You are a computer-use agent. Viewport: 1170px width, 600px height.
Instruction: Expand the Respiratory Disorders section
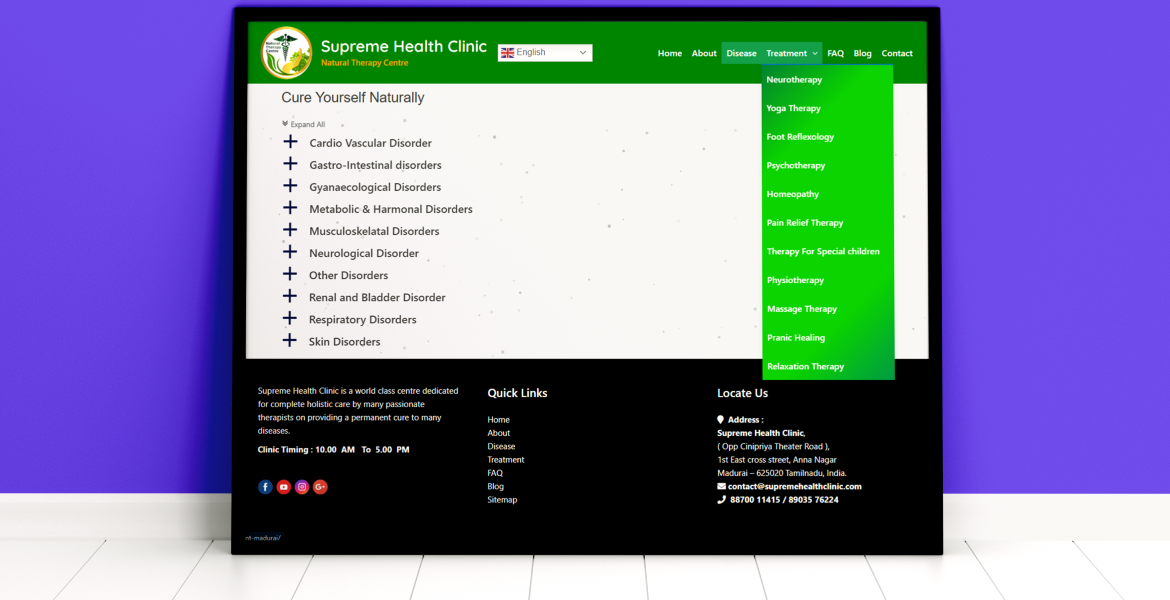pos(362,320)
